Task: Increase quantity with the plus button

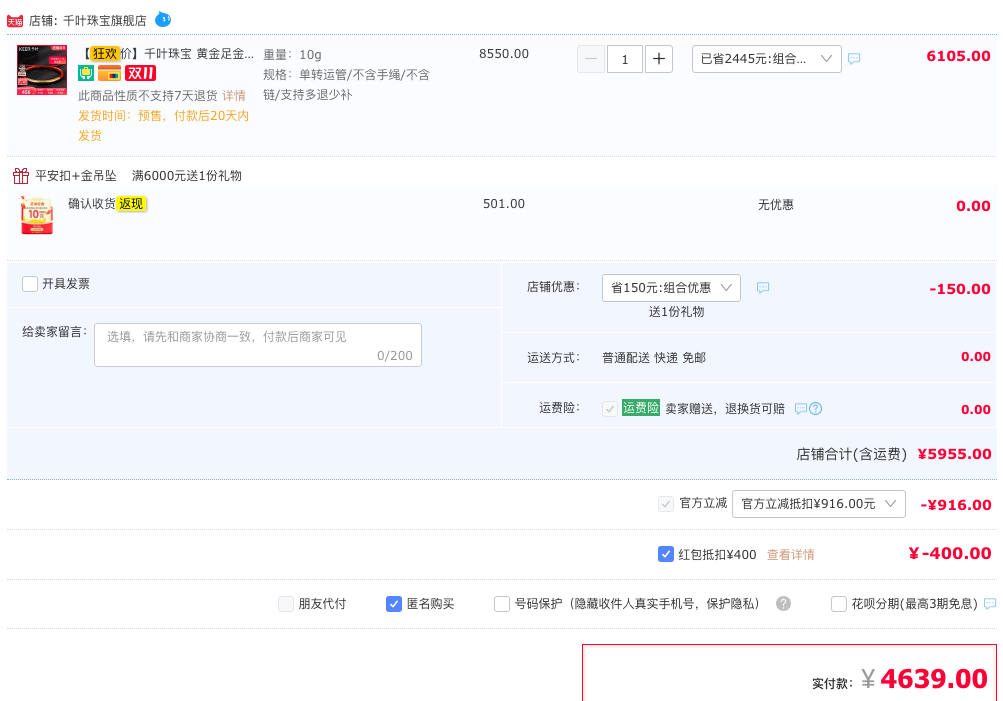Action: pos(659,59)
